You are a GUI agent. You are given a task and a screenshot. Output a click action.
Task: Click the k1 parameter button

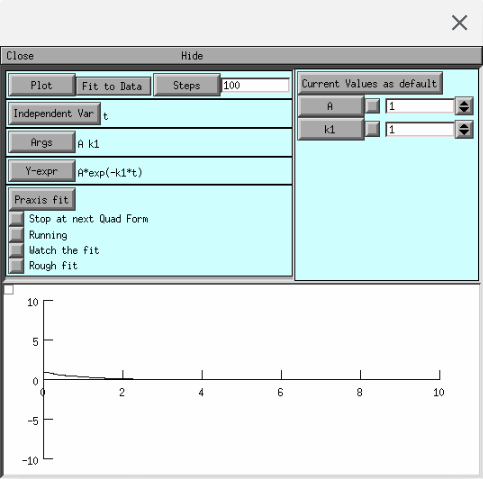(x=330, y=129)
